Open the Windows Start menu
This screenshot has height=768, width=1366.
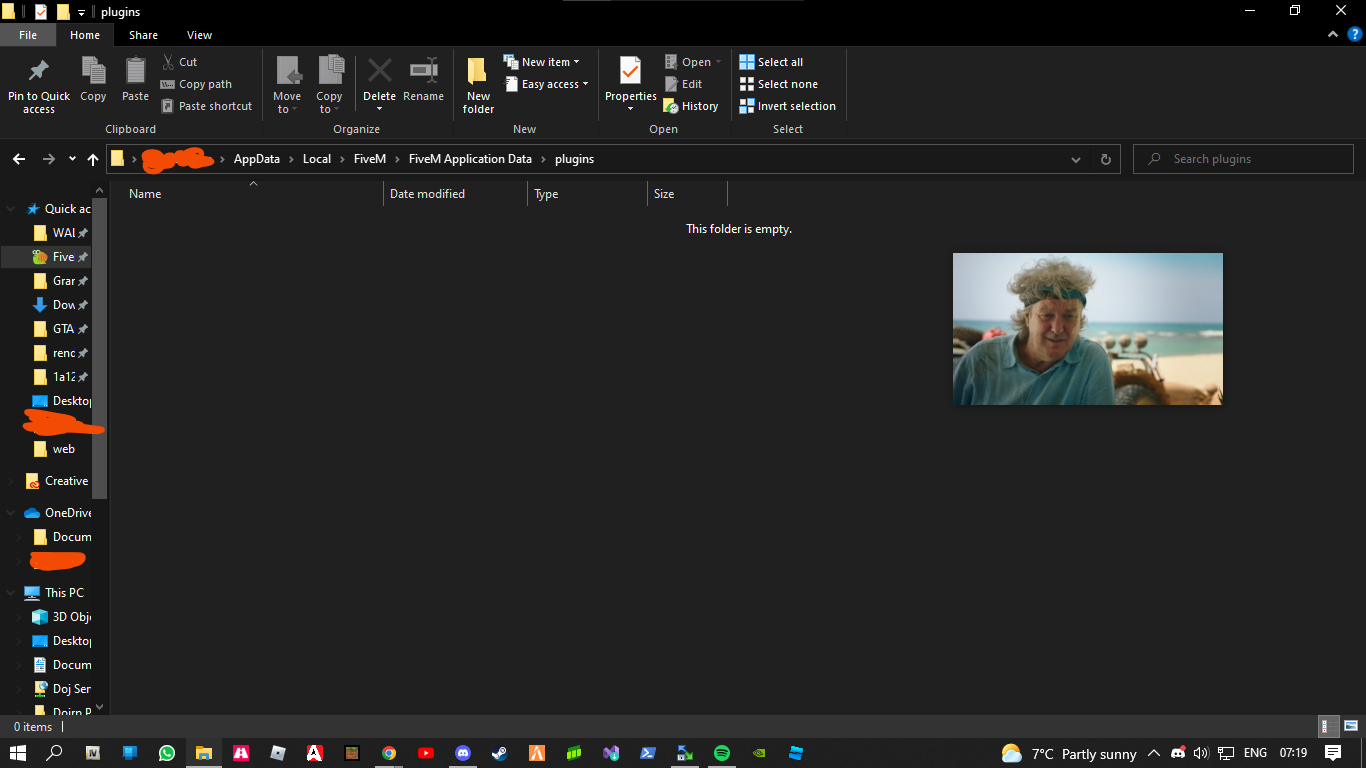coord(18,753)
